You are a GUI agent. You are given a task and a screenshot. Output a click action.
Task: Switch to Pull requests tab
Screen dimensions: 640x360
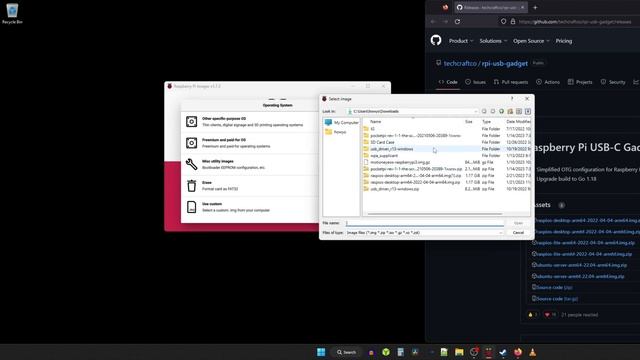[511, 82]
